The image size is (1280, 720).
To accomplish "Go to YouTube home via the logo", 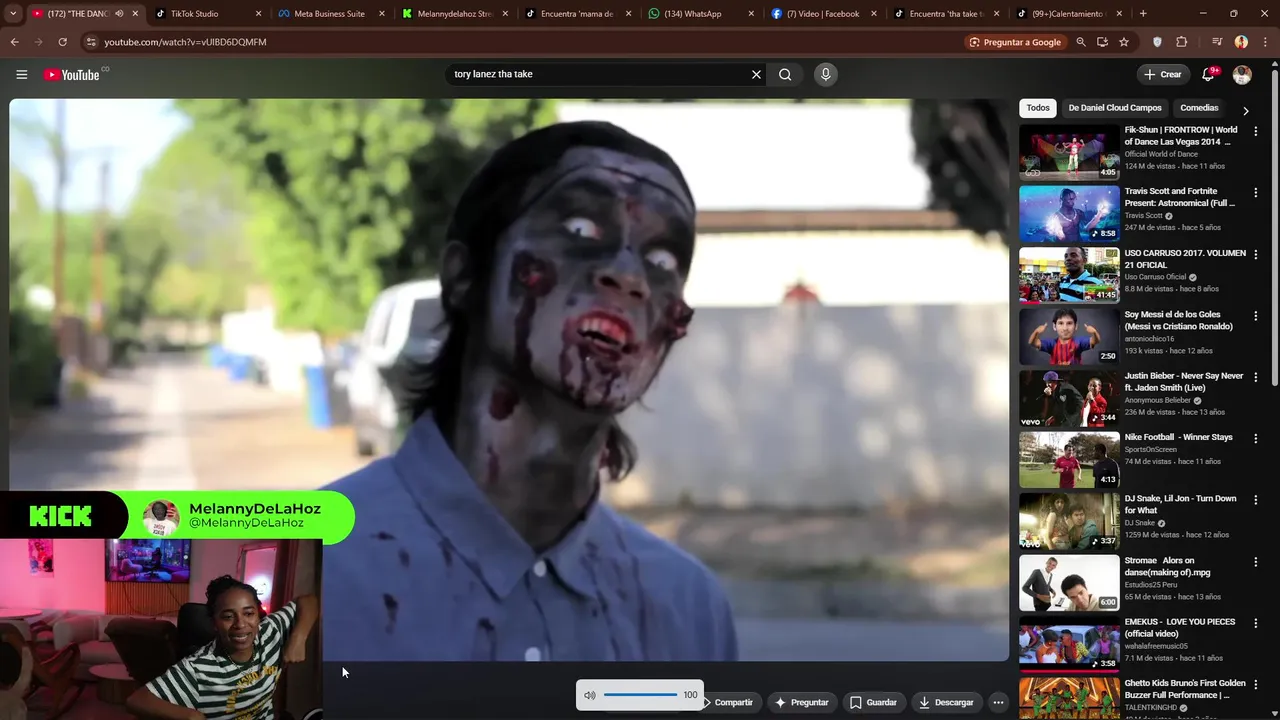I will click(72, 74).
